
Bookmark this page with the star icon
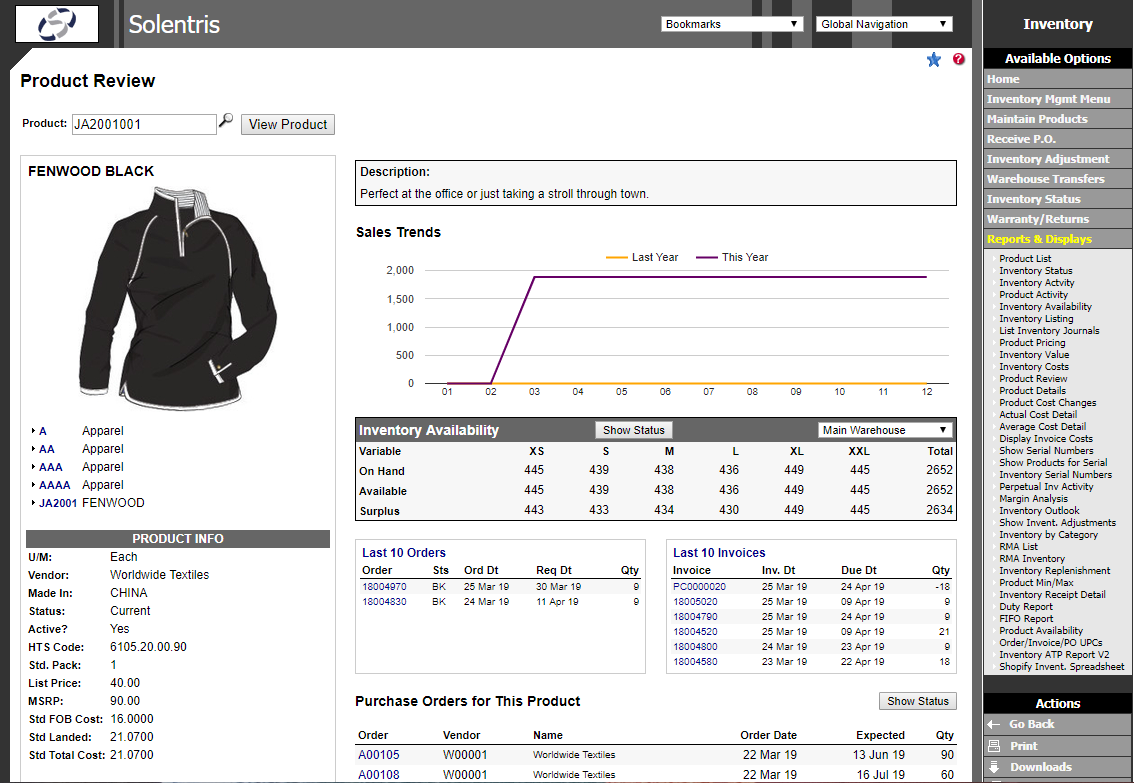pyautogui.click(x=934, y=59)
